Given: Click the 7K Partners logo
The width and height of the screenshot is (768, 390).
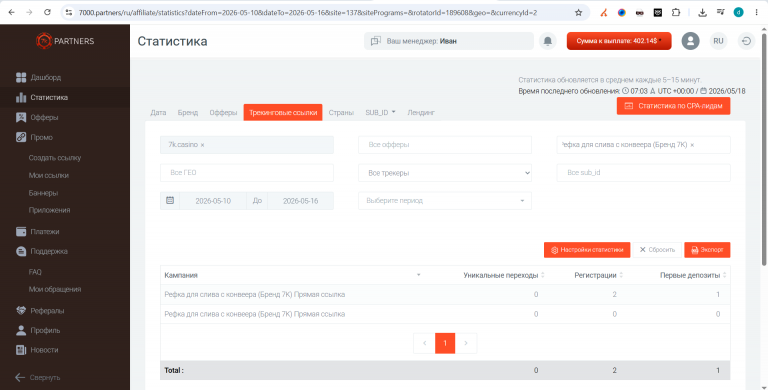Looking at the screenshot, I should click(65, 41).
